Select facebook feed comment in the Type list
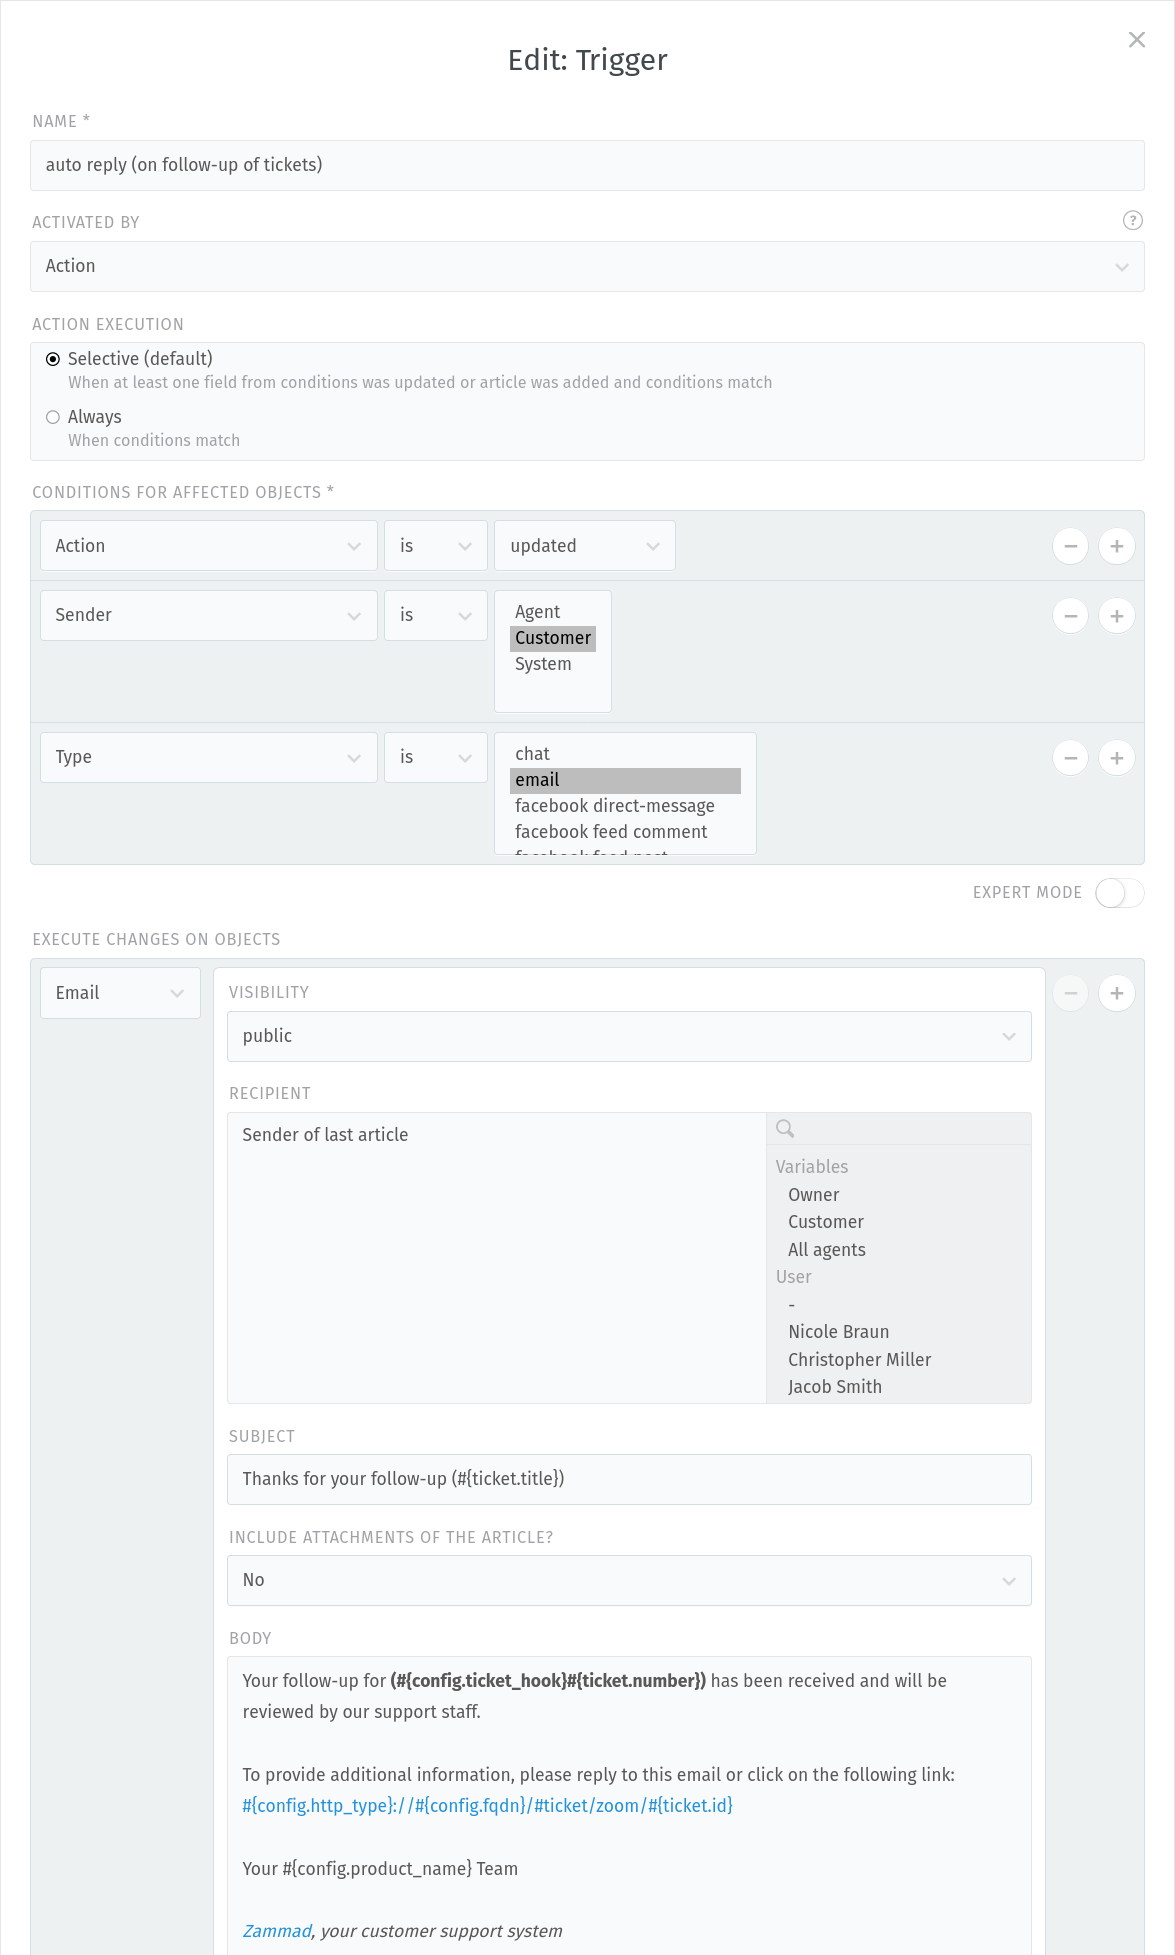Screen dimensions: 1175x1955 [625, 832]
